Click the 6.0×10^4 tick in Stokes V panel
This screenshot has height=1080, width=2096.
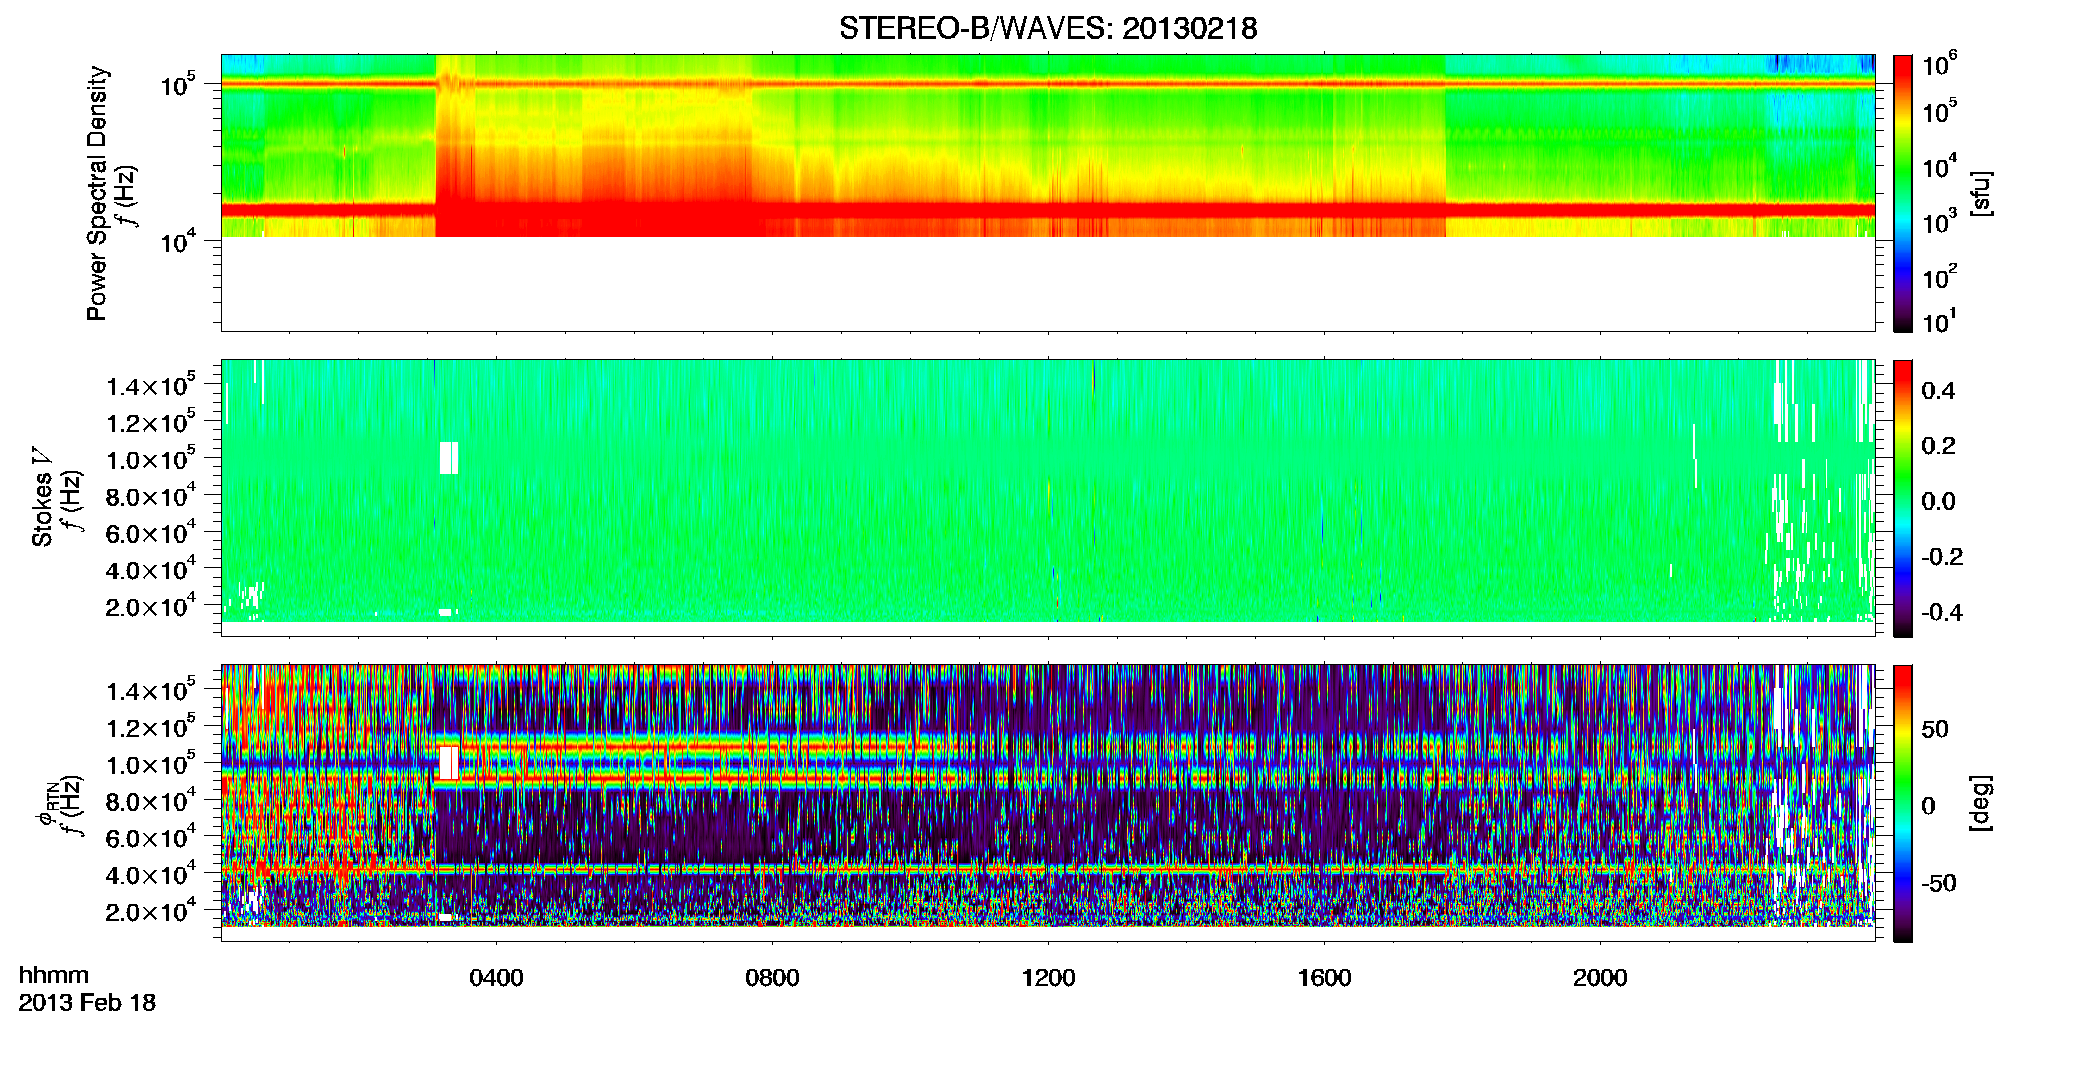pyautogui.click(x=151, y=533)
